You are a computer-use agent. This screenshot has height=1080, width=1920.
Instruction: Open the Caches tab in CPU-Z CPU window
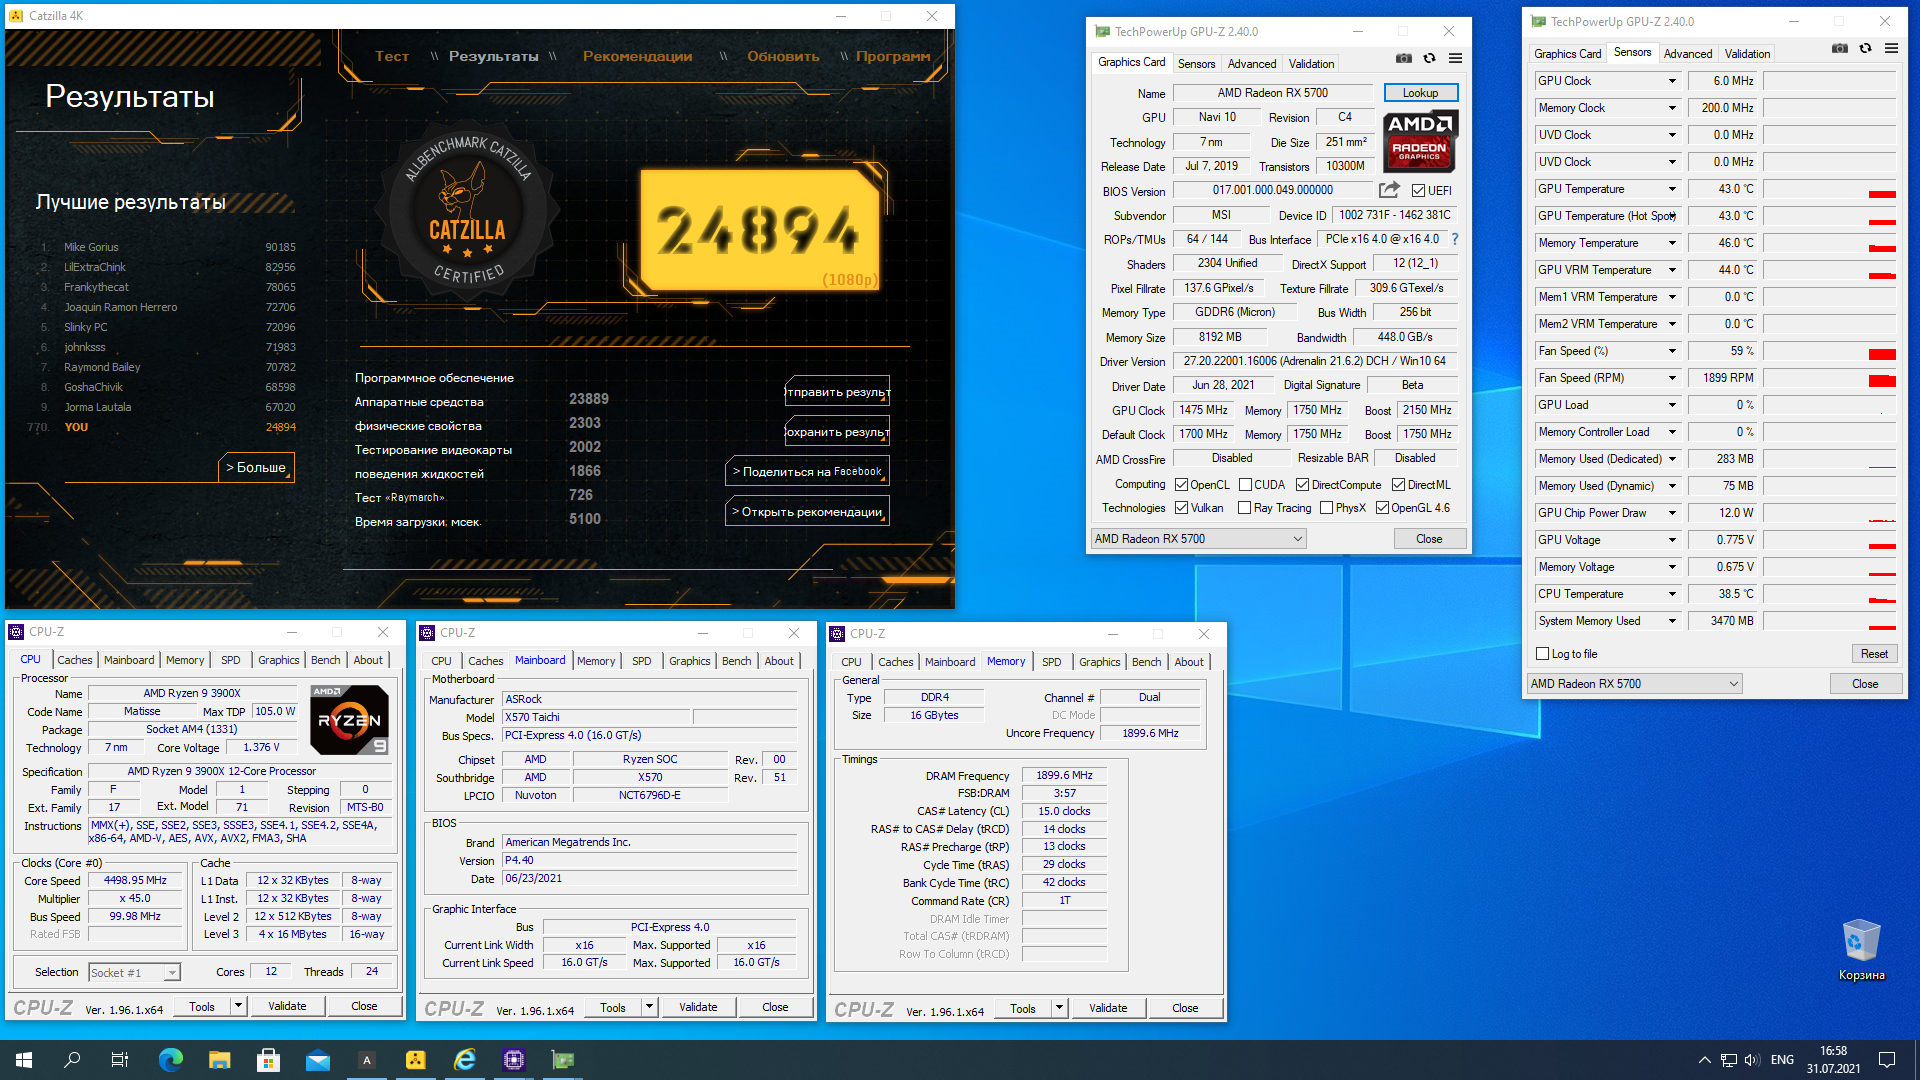[74, 660]
